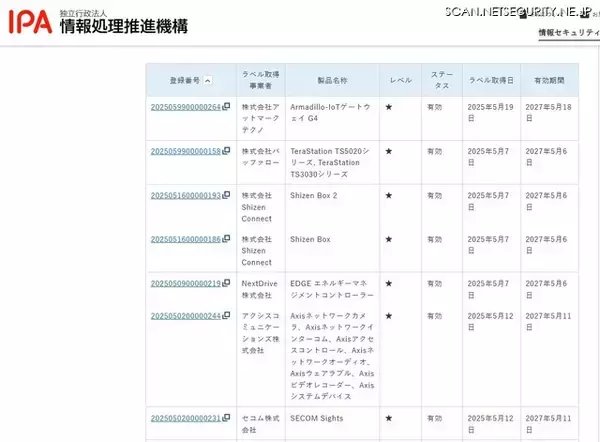This screenshot has width=600, height=442.
Task: Open Axis registration 2025050200000244 link
Action: coord(185,316)
